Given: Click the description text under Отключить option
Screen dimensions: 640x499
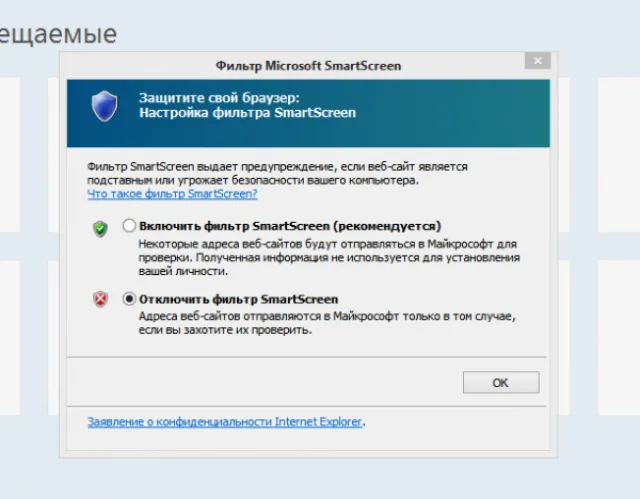Looking at the screenshot, I should 327,323.
